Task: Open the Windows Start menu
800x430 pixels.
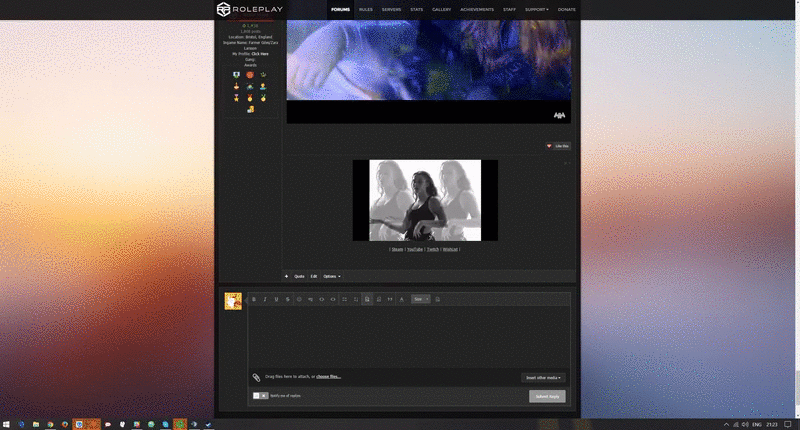Action: coord(6,424)
